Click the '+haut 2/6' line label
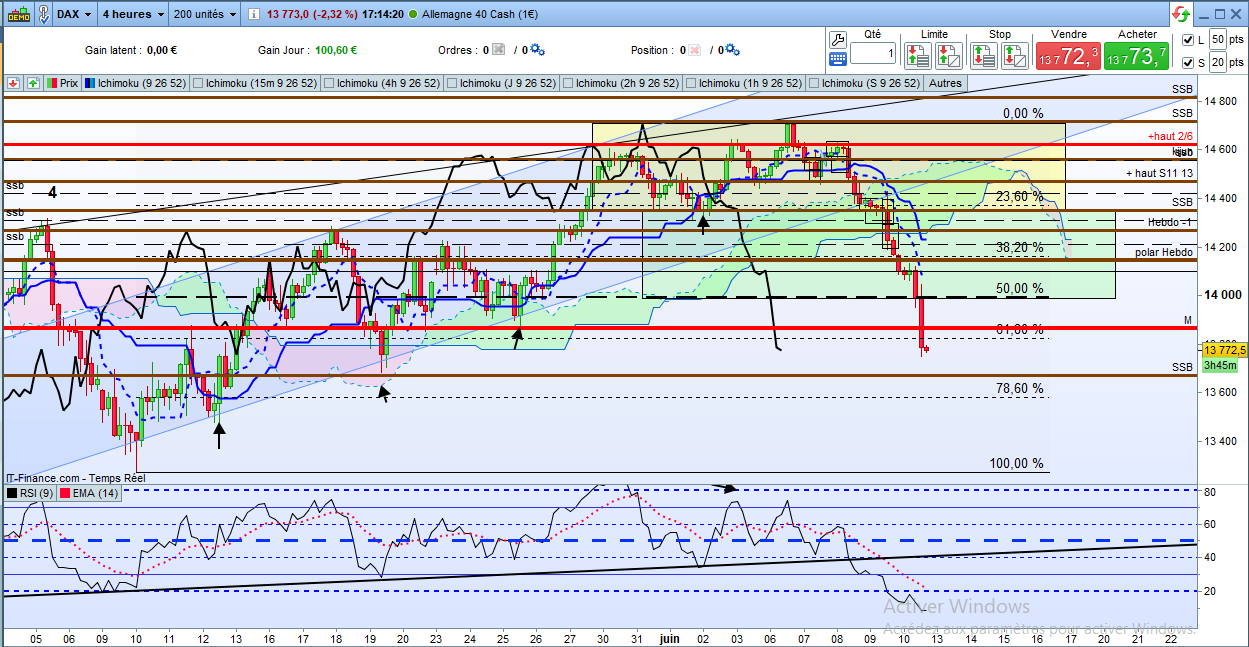Screen dimensions: 1249x647 [x=1170, y=134]
